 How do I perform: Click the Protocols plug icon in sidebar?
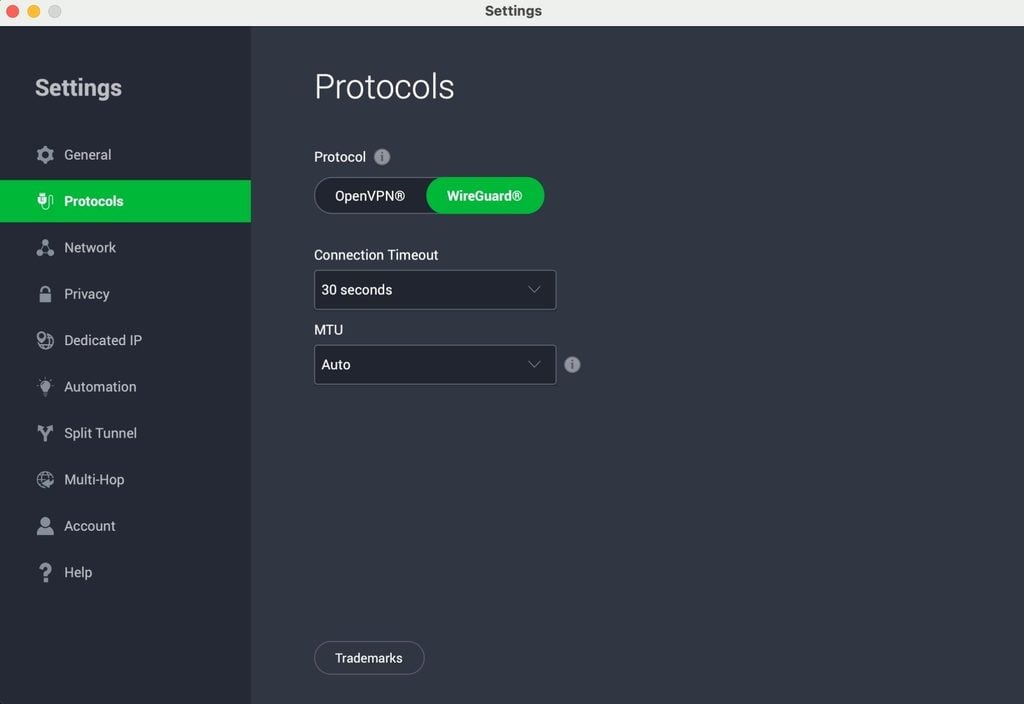coord(45,201)
